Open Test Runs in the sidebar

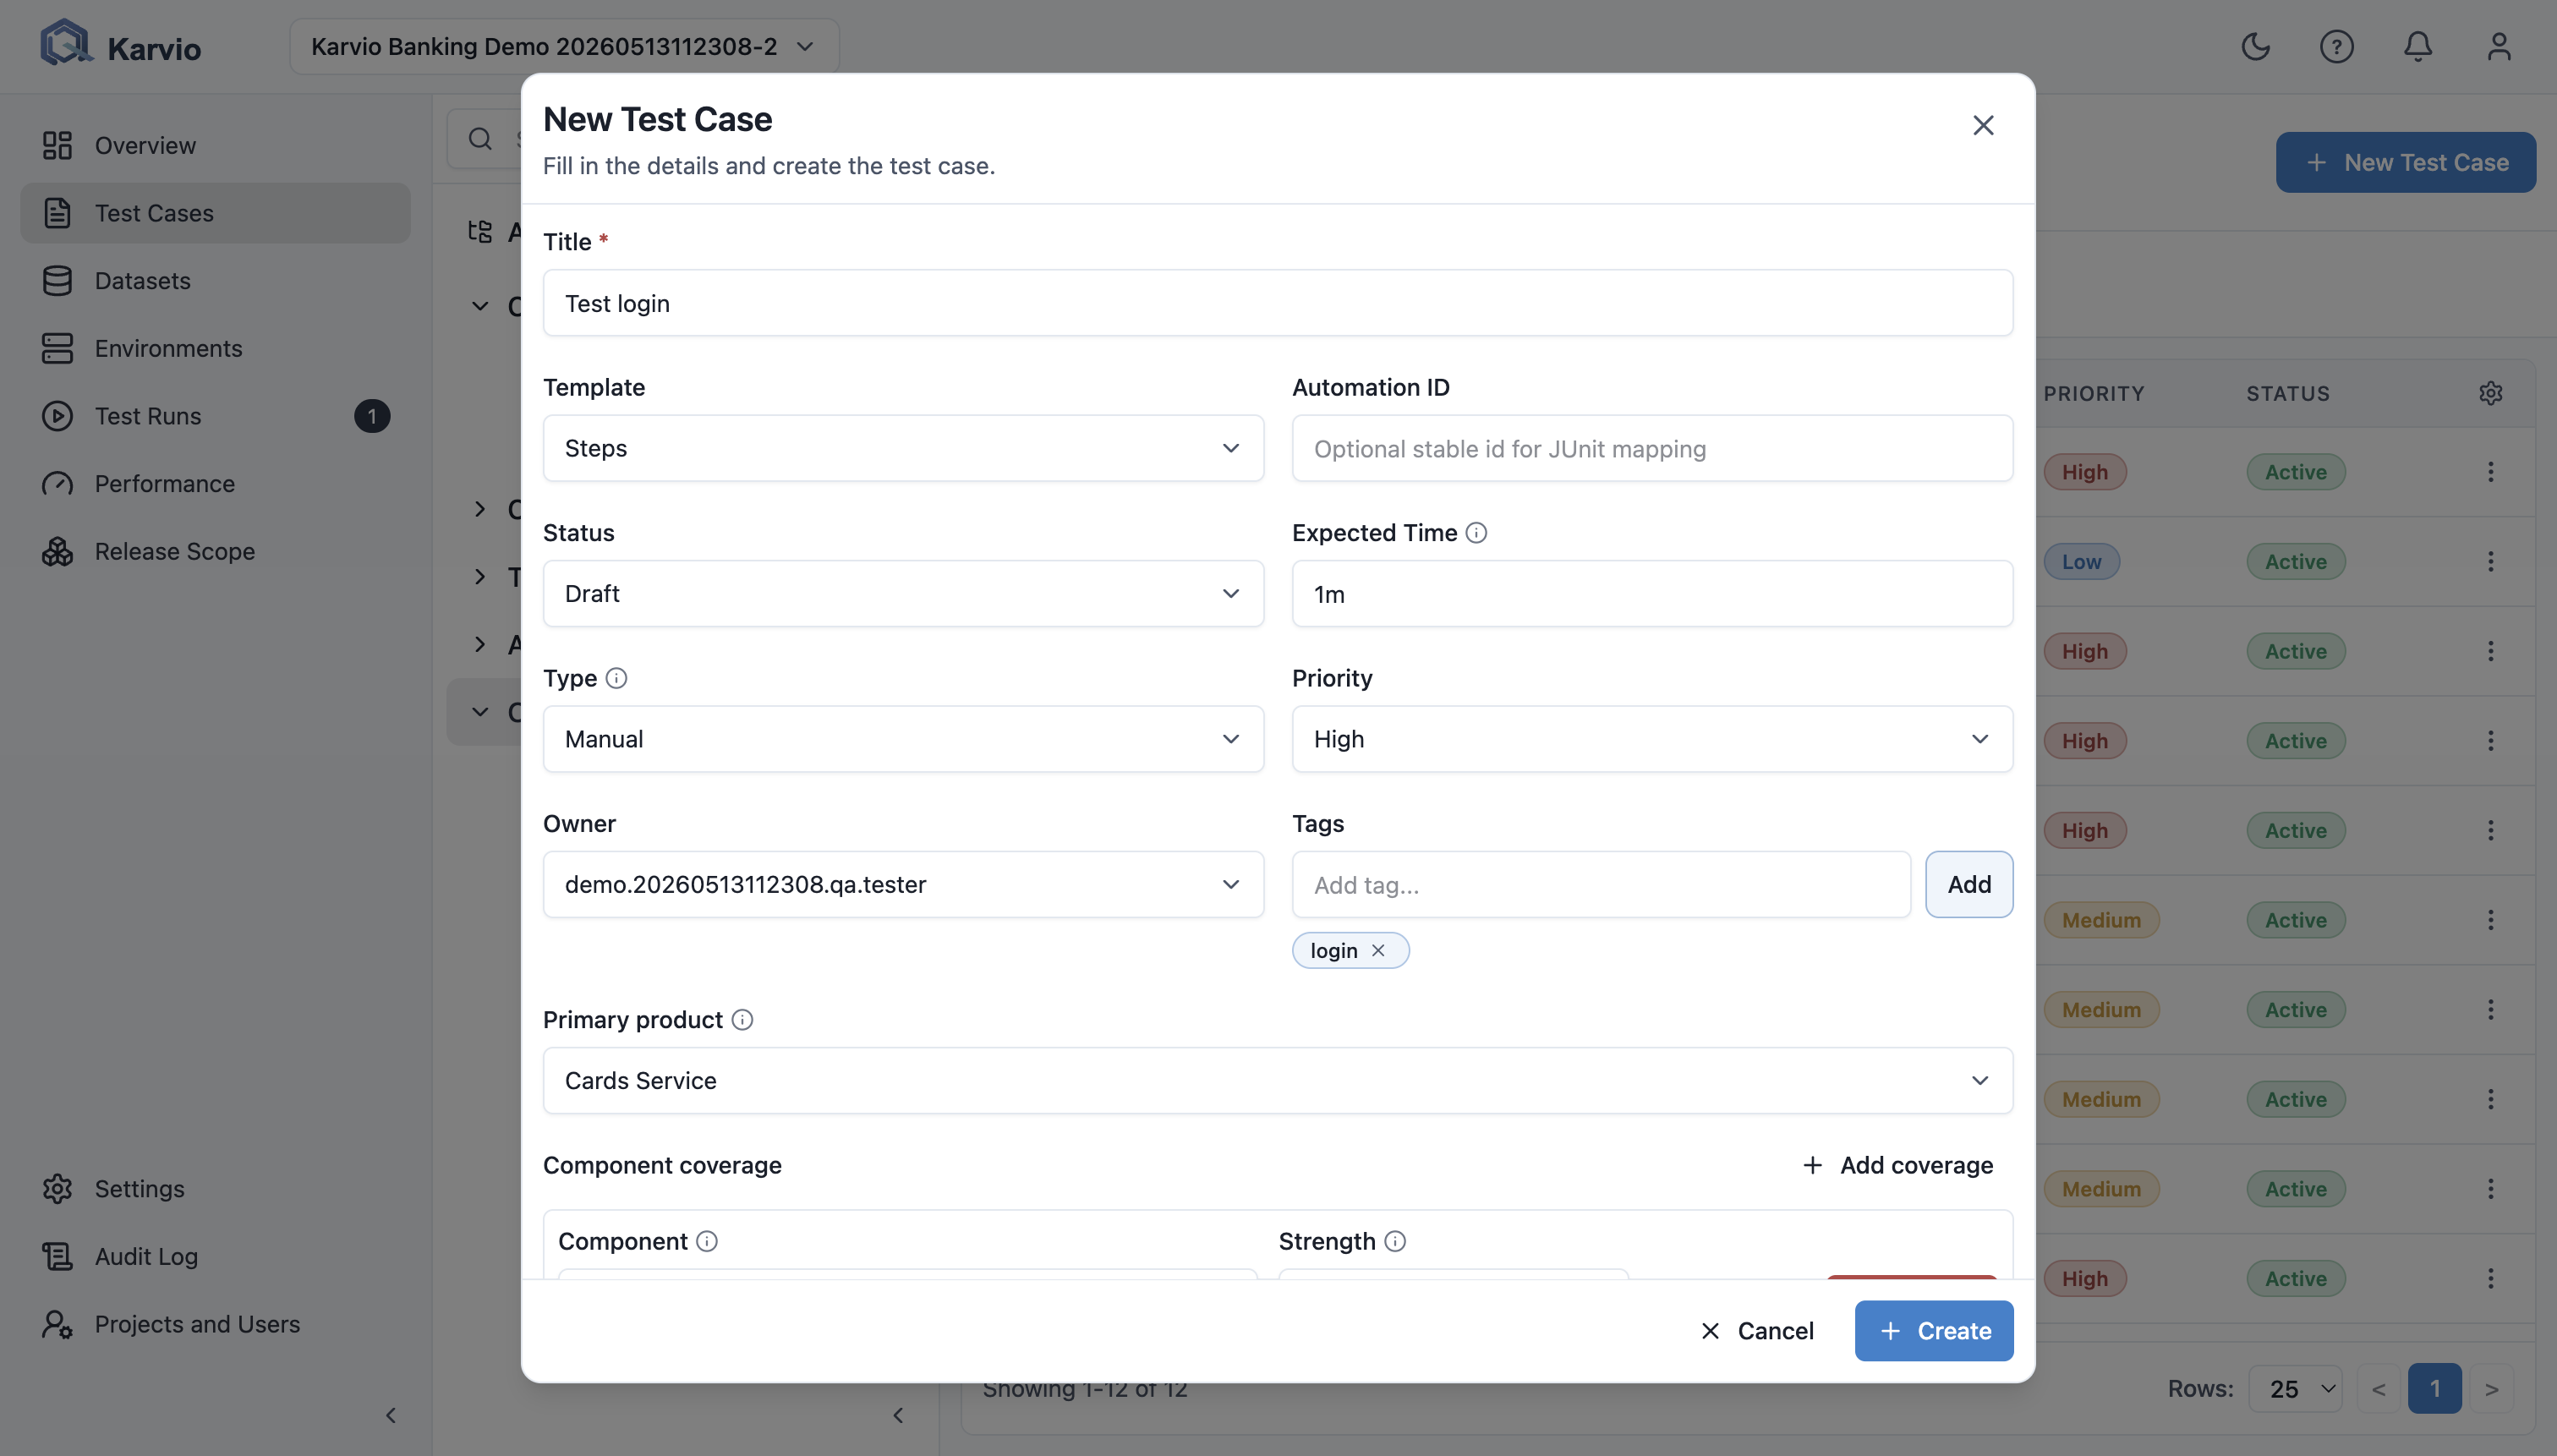215,416
